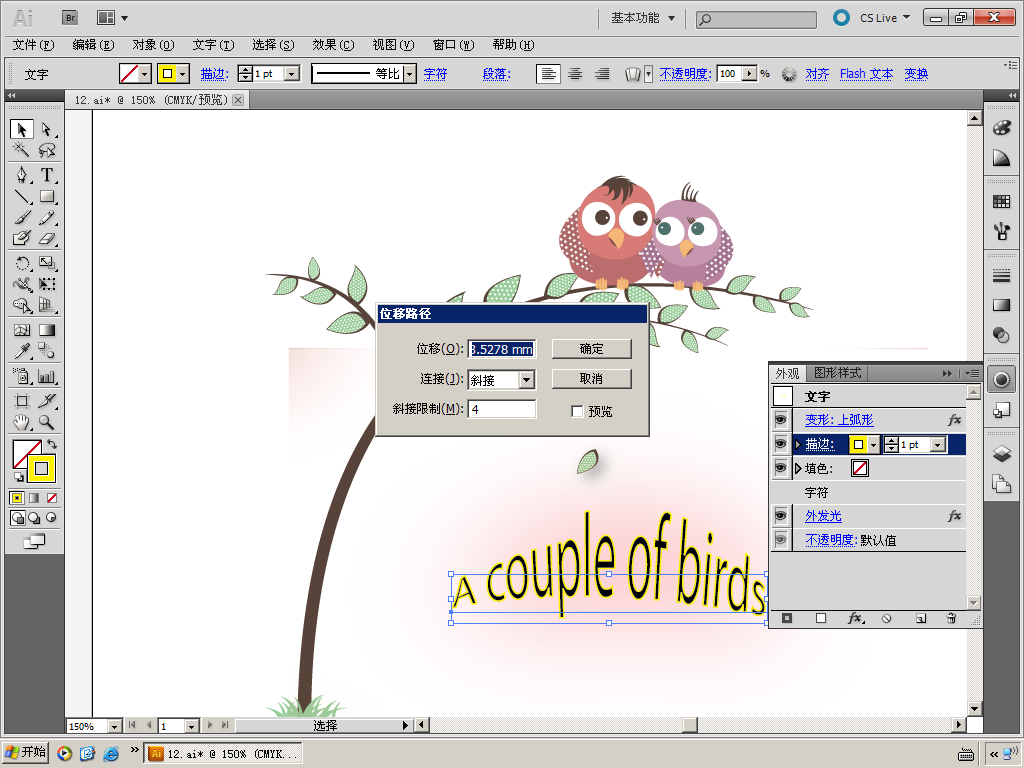Choose the Eraser tool
Image resolution: width=1024 pixels, height=768 pixels.
pos(46,238)
